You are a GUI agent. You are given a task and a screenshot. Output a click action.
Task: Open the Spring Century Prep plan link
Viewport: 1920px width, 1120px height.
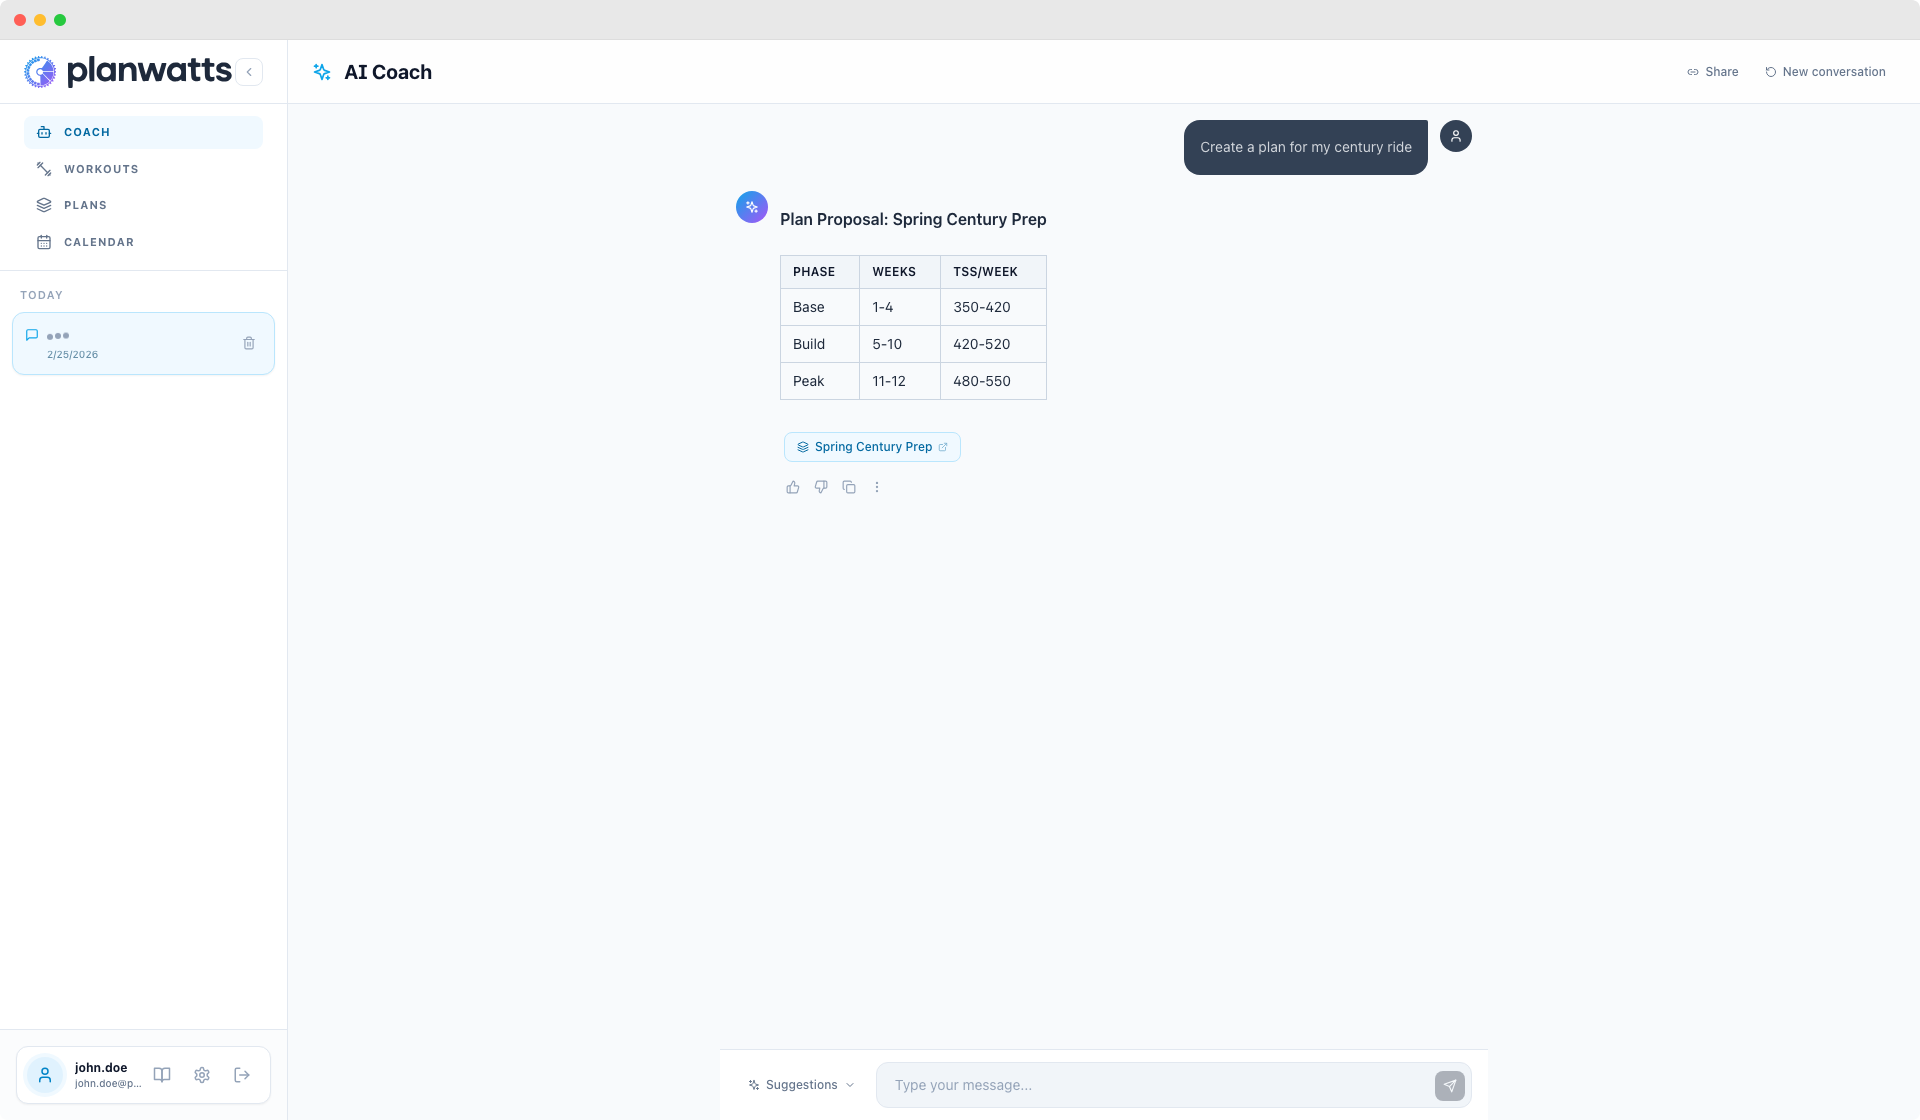[x=872, y=447]
